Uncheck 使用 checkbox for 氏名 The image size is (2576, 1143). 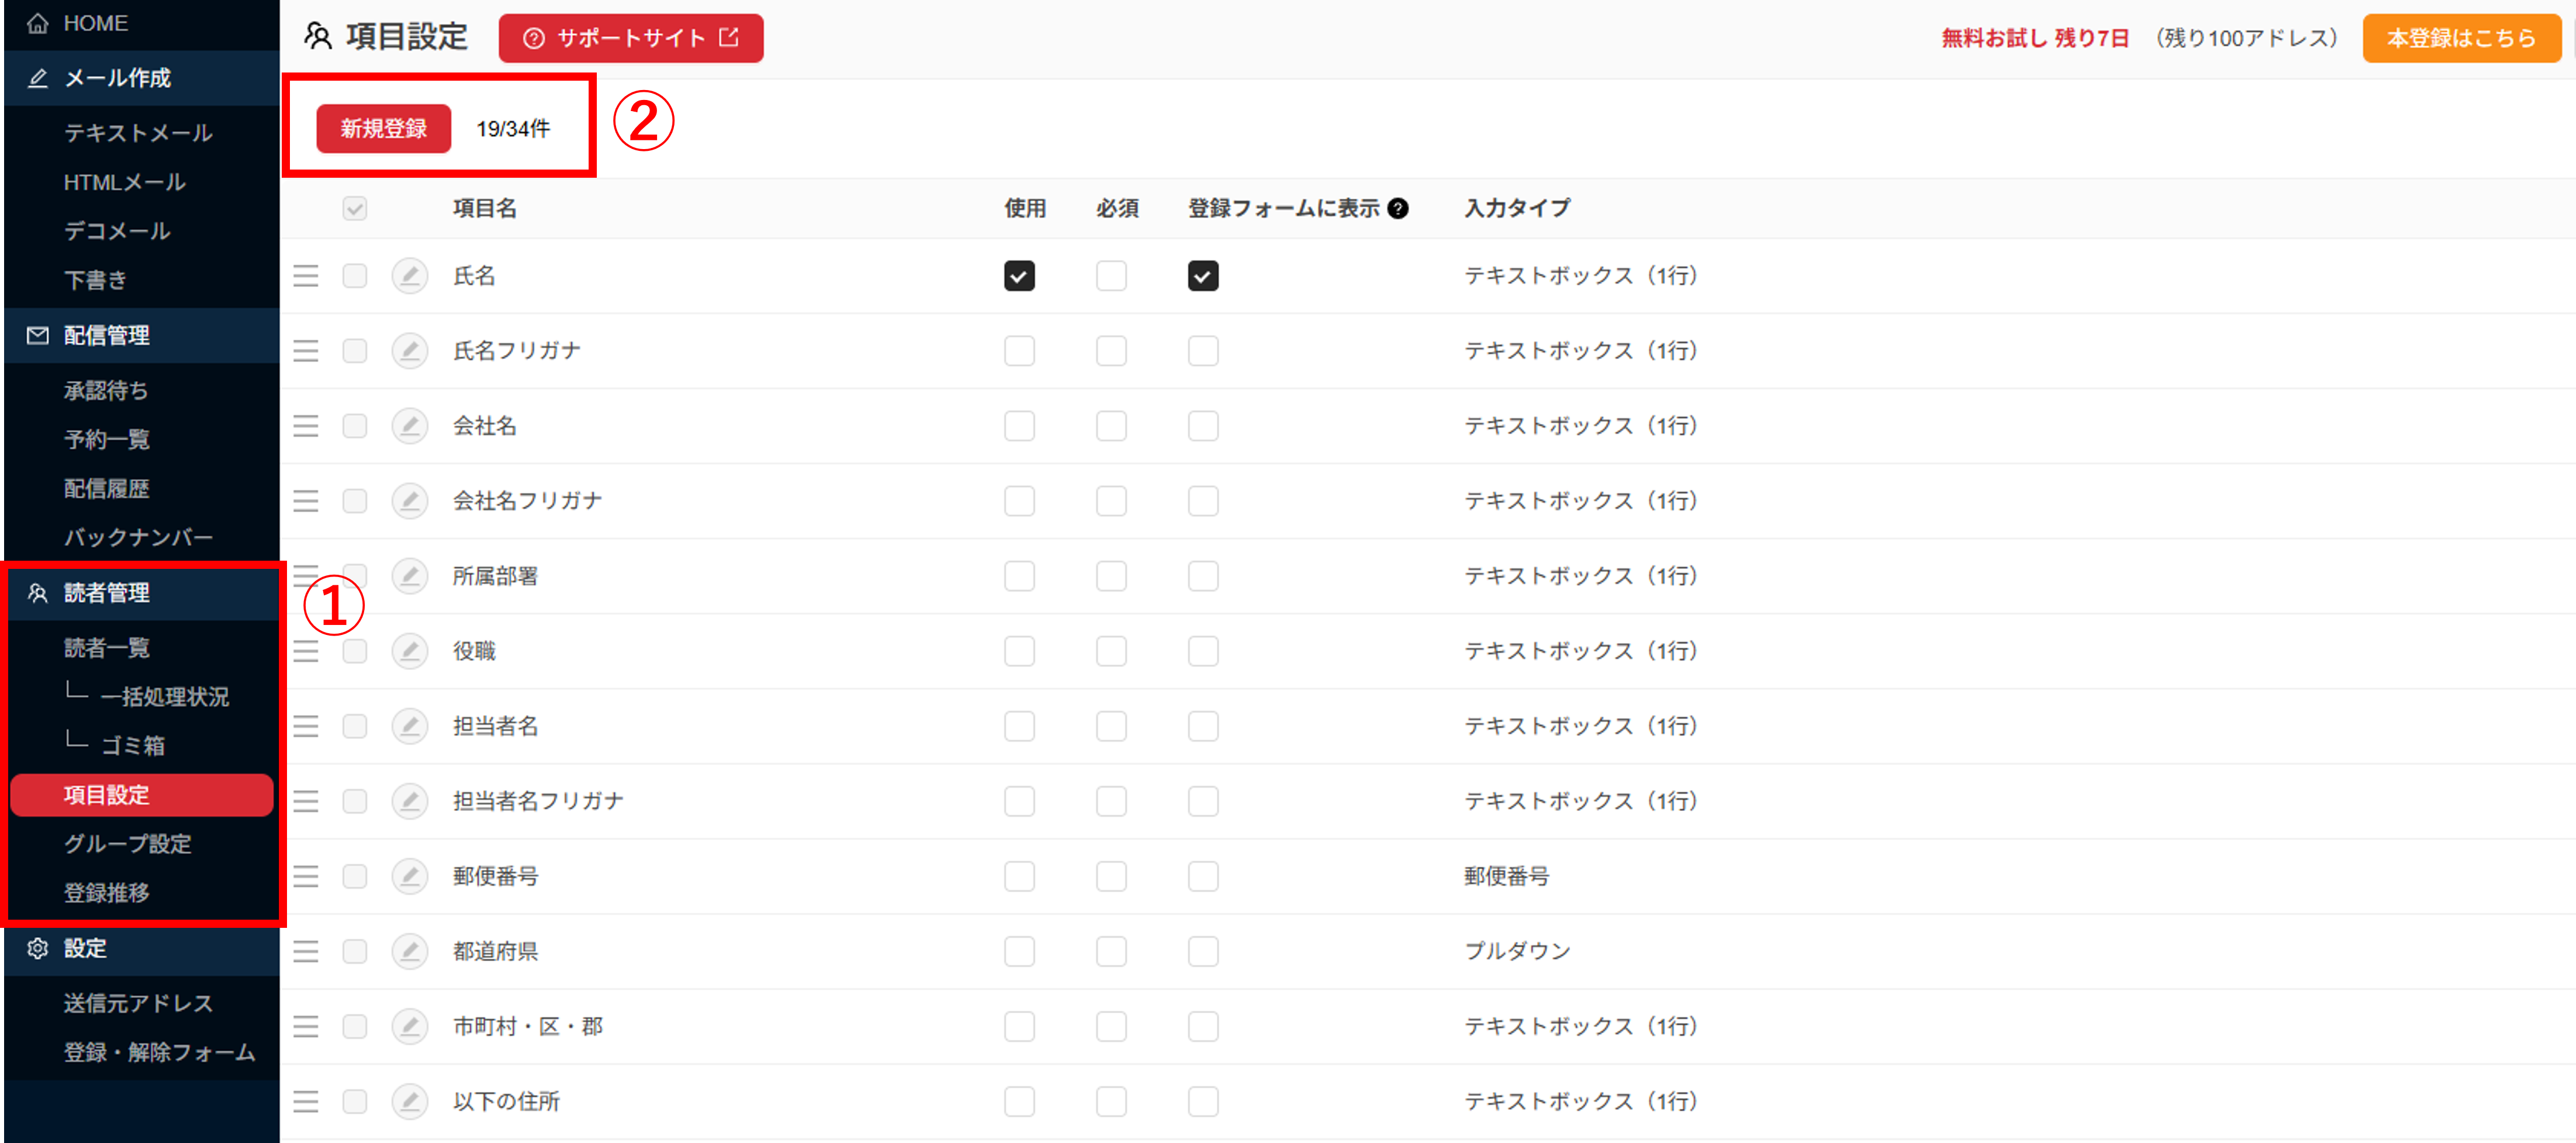1019,275
